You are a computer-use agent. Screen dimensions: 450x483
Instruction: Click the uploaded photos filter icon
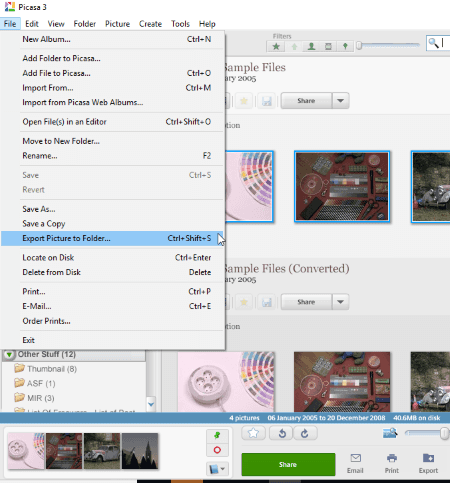(x=294, y=46)
